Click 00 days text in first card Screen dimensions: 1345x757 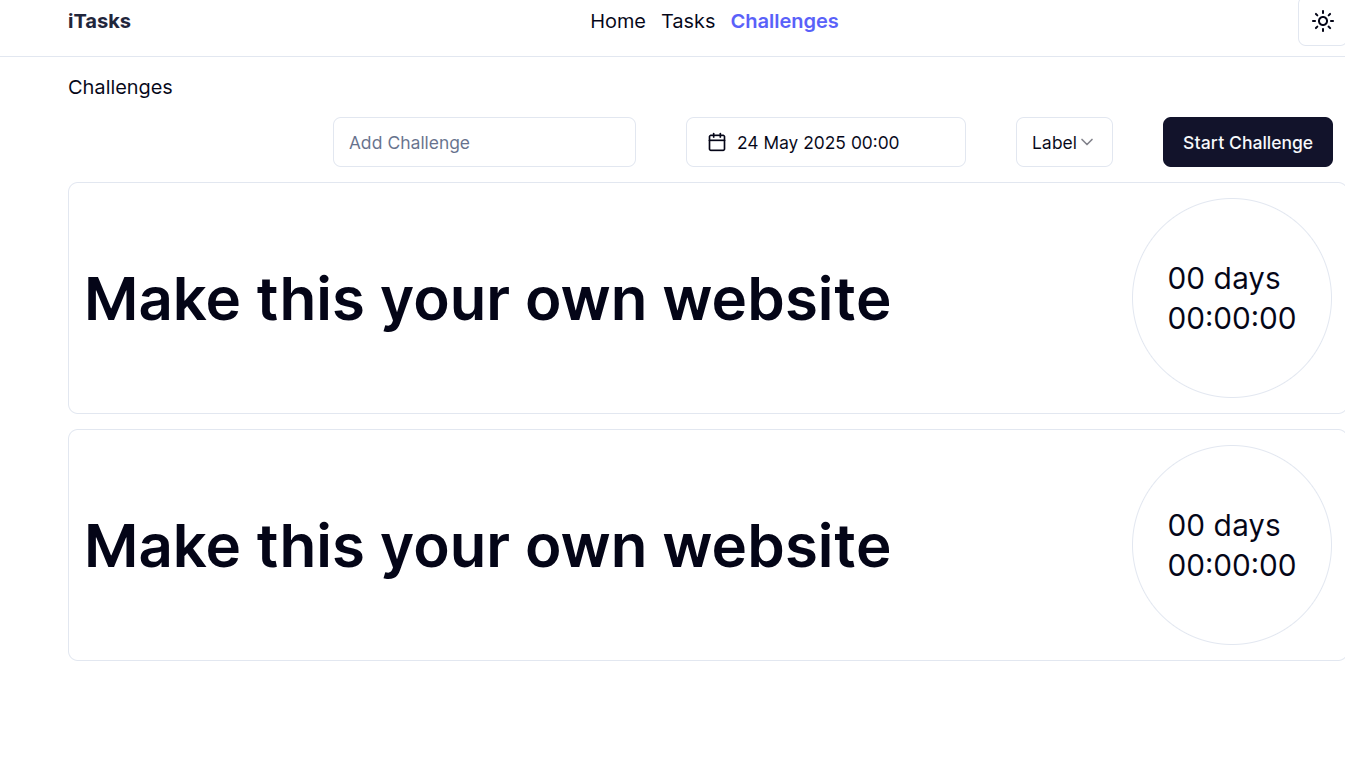coord(1224,278)
